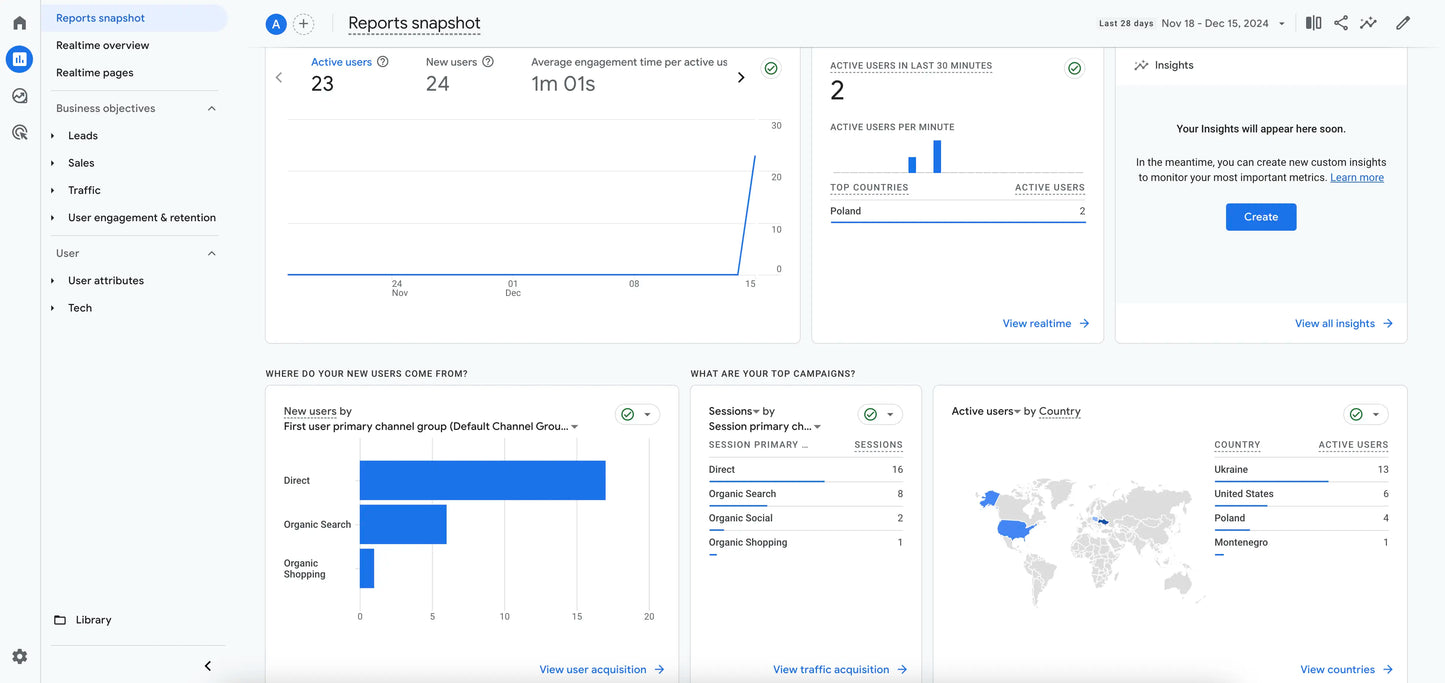Click the pencil Customize report icon

[x=1403, y=23]
